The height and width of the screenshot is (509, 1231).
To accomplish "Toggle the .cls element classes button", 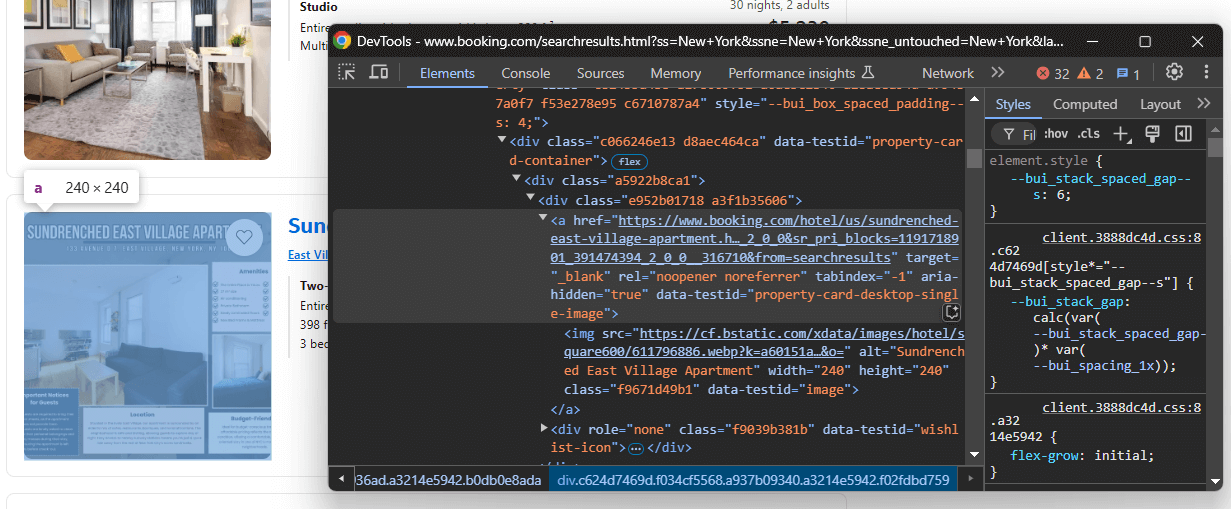I will [1088, 134].
